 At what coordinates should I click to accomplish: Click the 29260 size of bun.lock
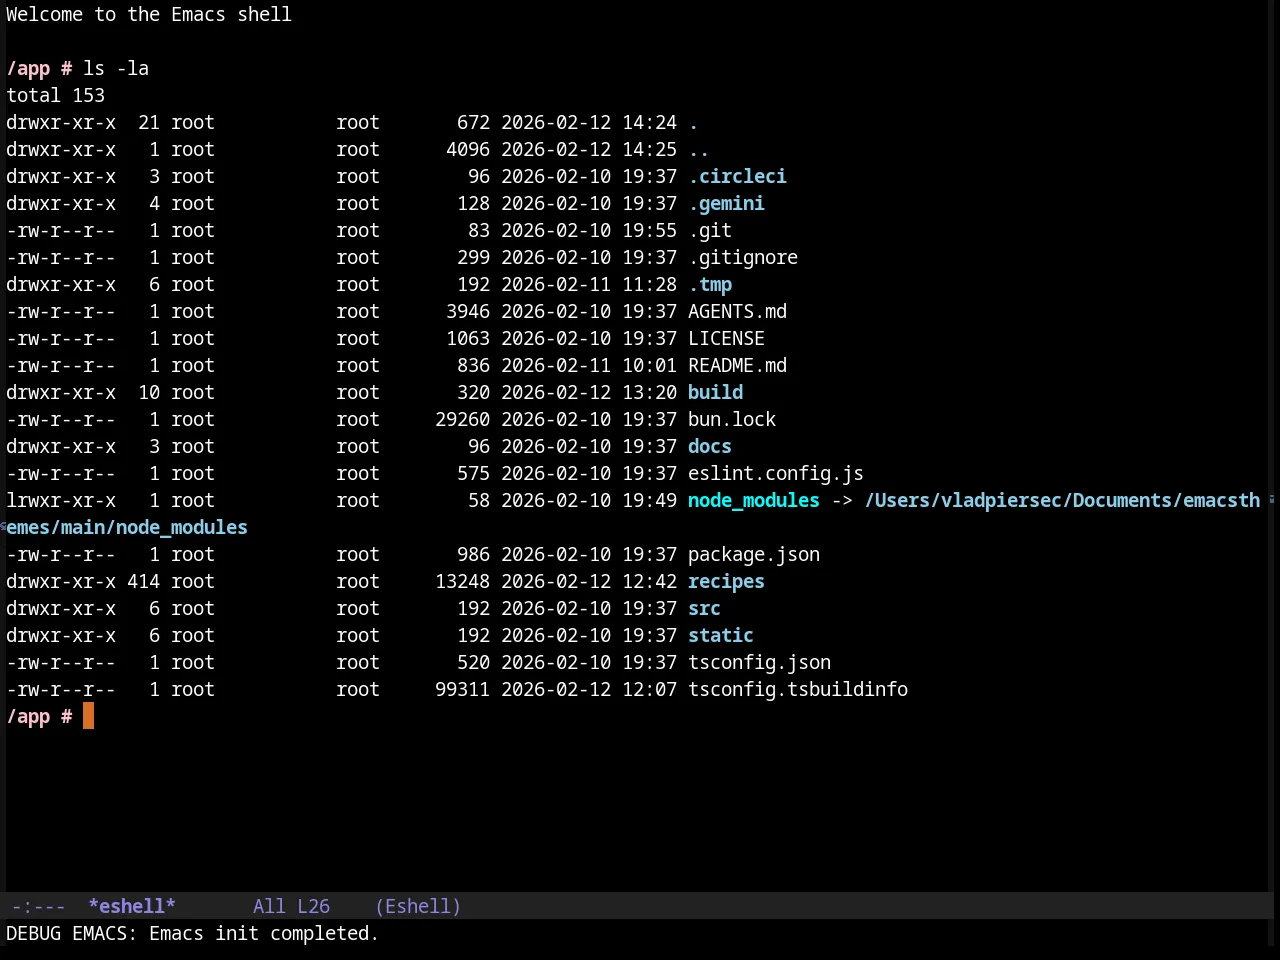click(x=462, y=420)
